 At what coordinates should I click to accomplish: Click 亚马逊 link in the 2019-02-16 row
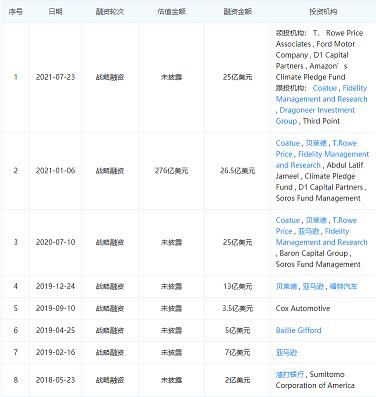coord(286,352)
